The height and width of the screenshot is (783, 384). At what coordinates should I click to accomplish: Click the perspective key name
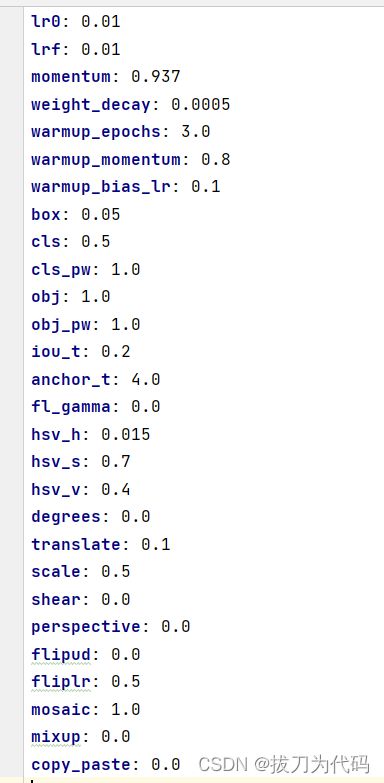(86, 627)
